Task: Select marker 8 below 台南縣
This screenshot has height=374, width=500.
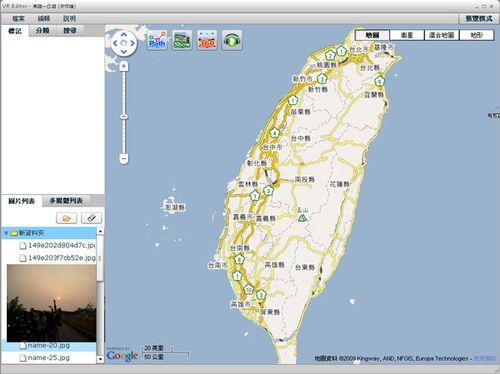Action: [239, 259]
